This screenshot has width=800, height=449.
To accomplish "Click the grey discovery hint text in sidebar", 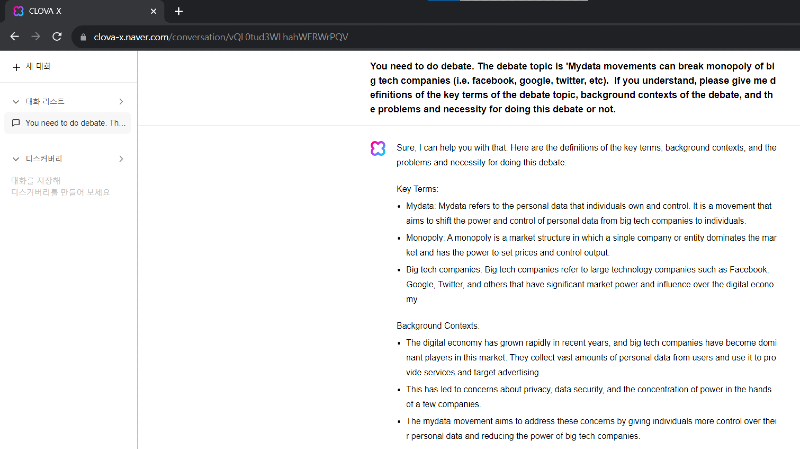I will tap(60, 186).
